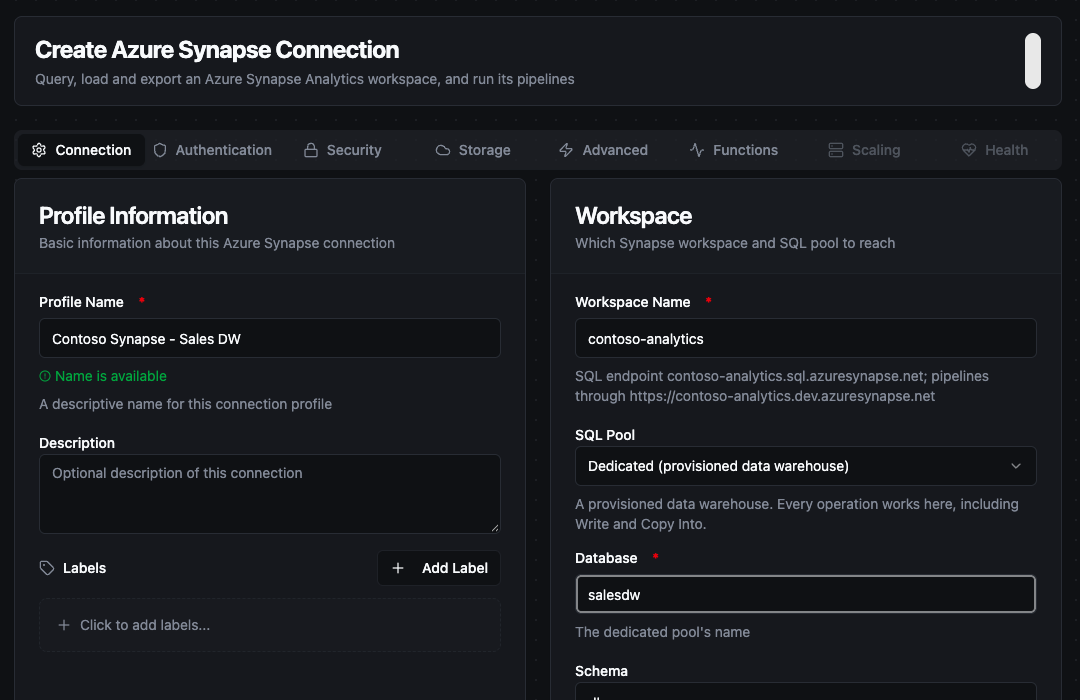Click the padlock icon beside Security
This screenshot has height=700, width=1080.
coord(311,150)
